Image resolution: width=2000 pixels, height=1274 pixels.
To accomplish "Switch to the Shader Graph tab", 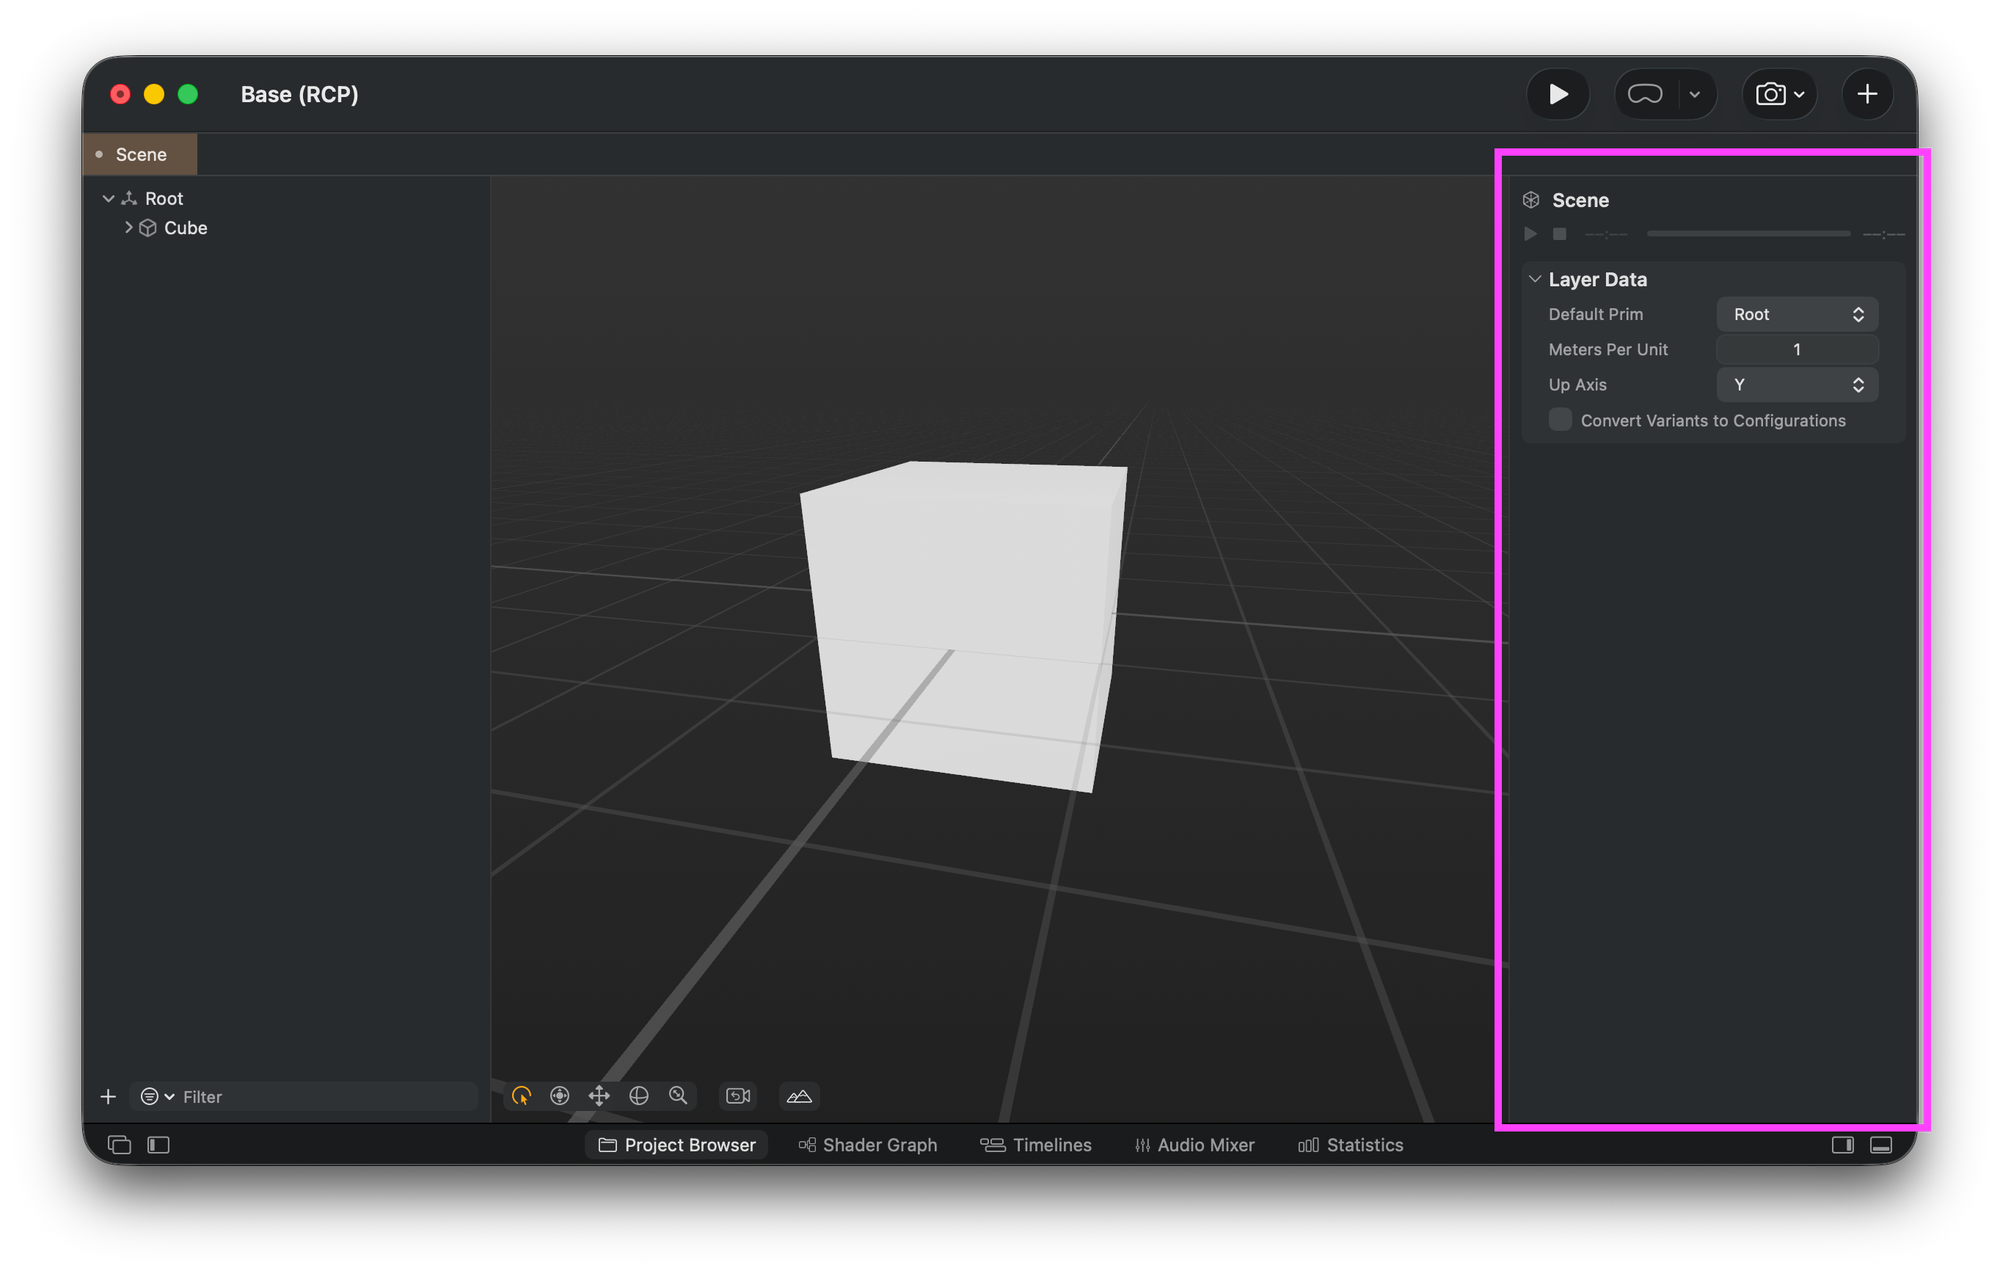I will pos(868,1145).
